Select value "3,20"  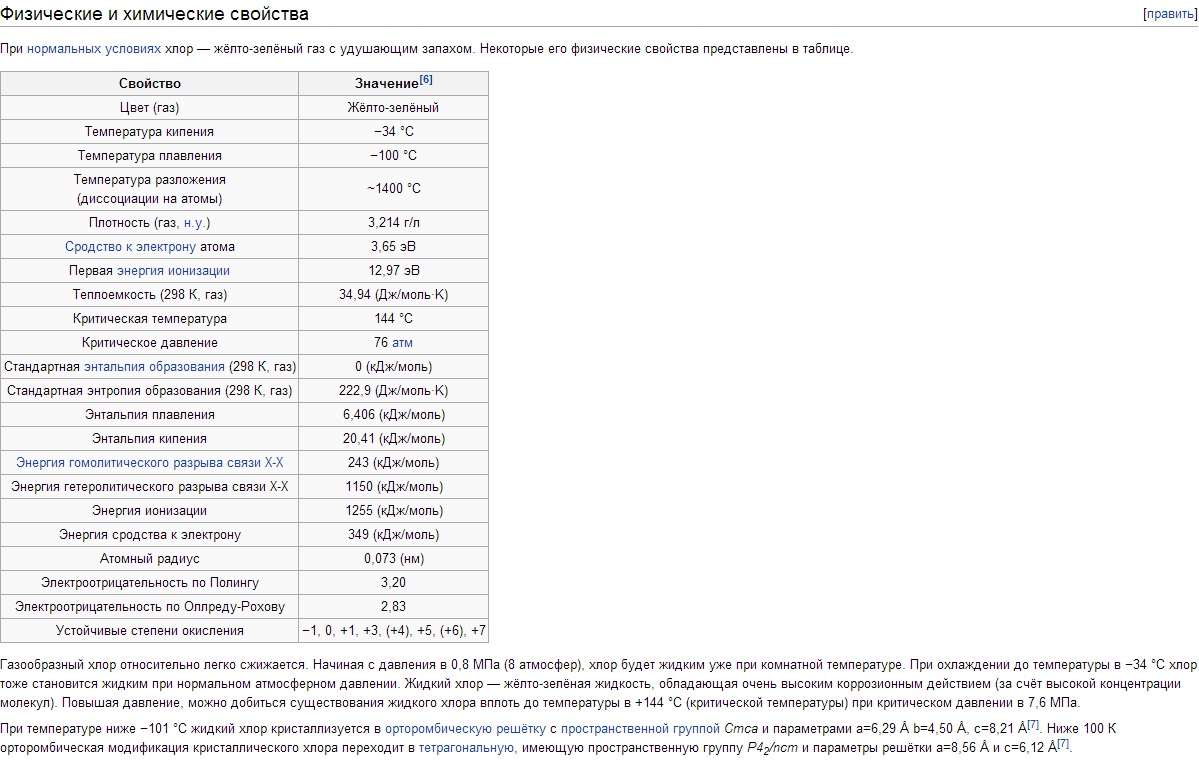(x=393, y=583)
